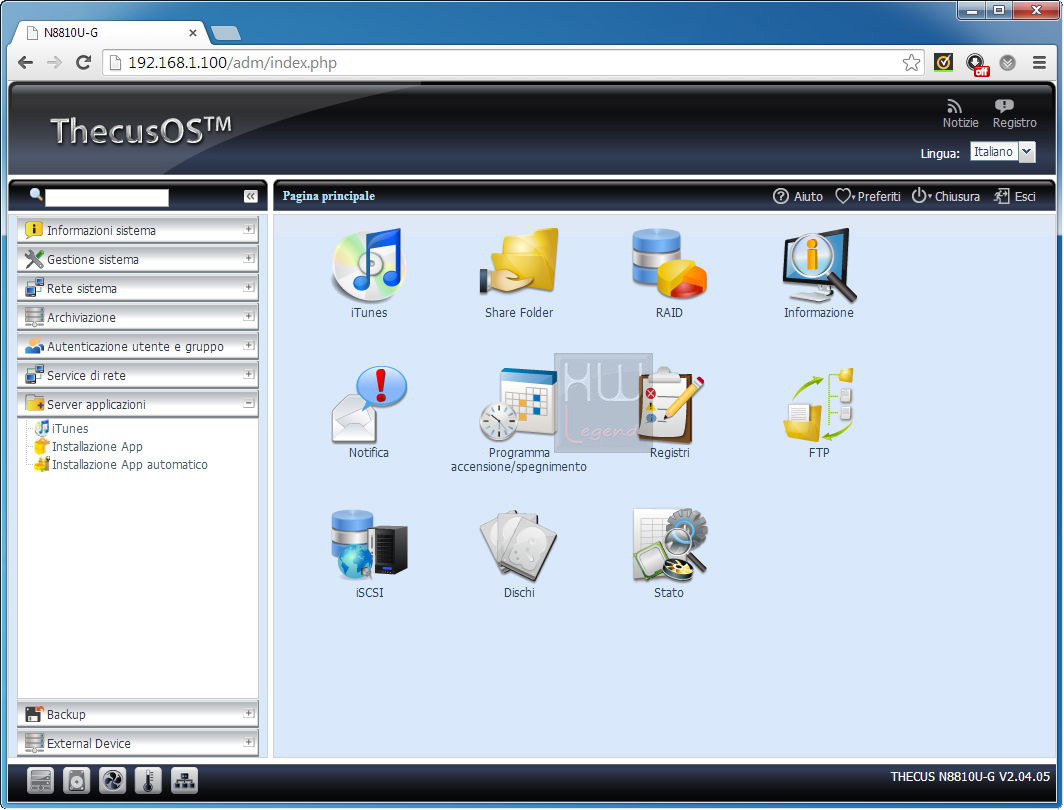Click the RAID status icon in bottom bar
Screen dimensions: 1064x810
[x=41, y=781]
